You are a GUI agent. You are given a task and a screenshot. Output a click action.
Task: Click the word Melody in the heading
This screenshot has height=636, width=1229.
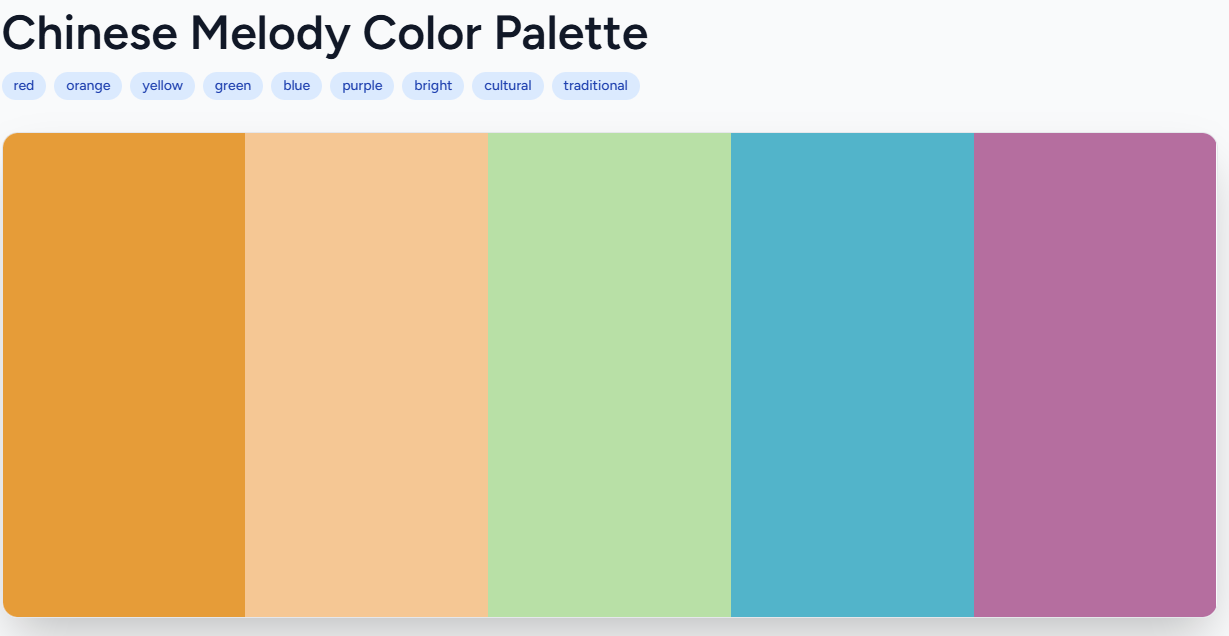[x=270, y=33]
